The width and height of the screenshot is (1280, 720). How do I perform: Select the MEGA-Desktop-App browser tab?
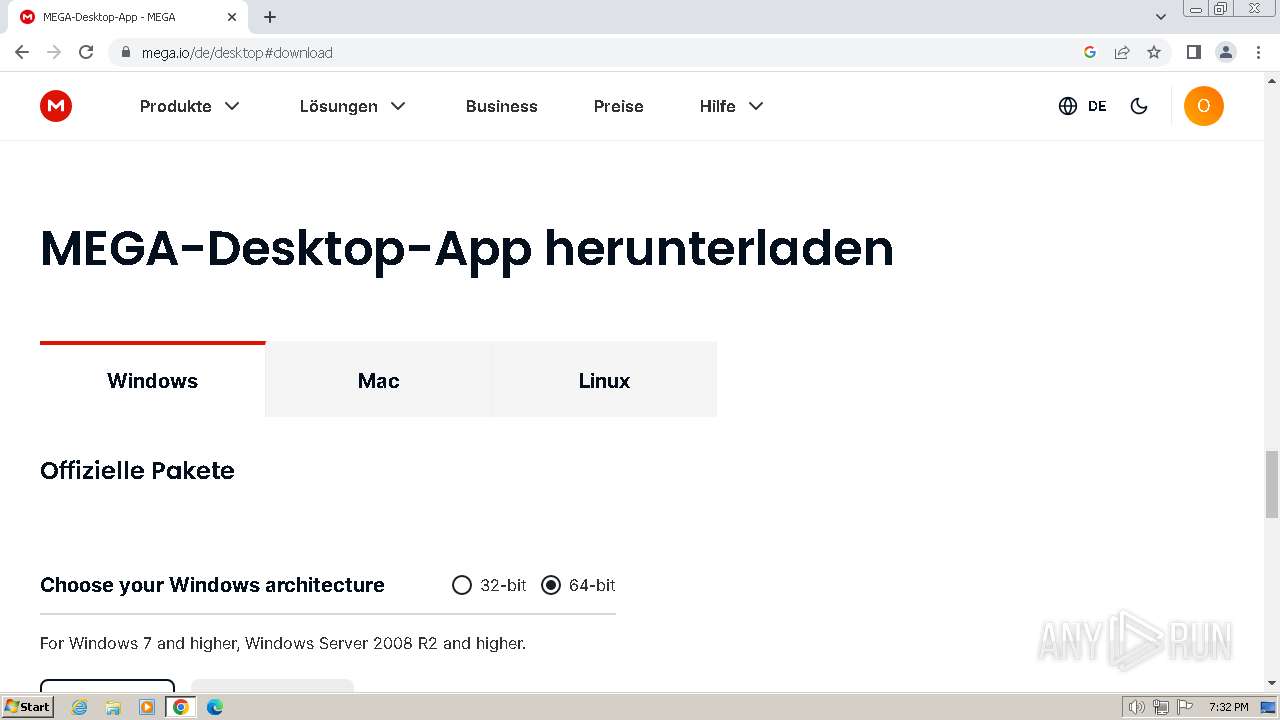click(128, 17)
